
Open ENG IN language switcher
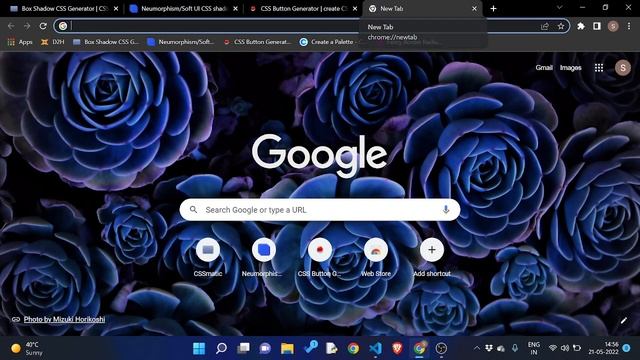point(533,348)
